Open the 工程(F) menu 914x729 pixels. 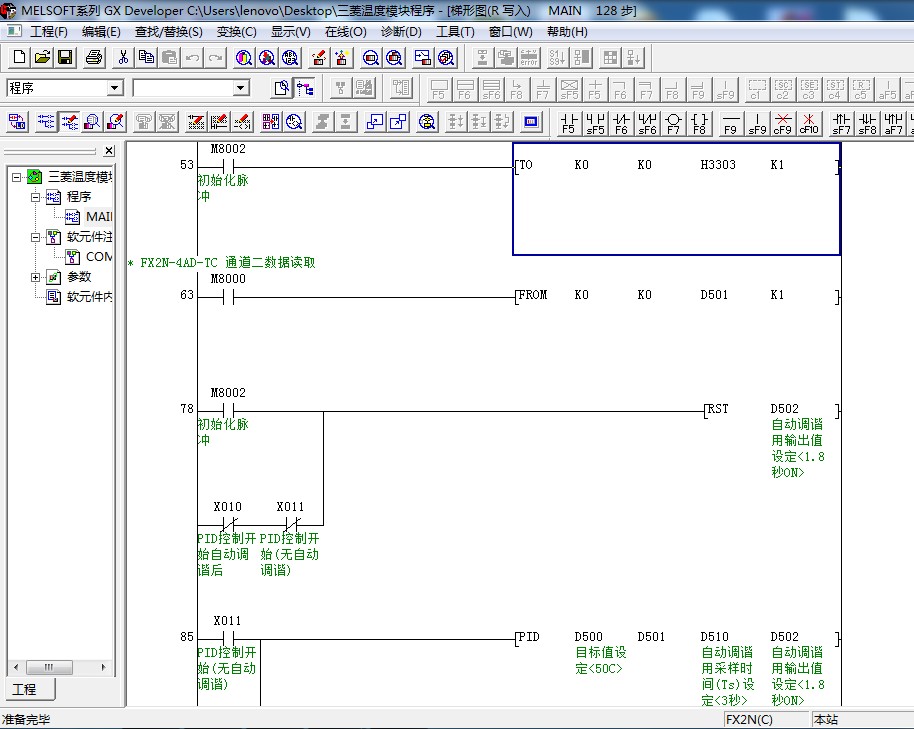point(48,31)
